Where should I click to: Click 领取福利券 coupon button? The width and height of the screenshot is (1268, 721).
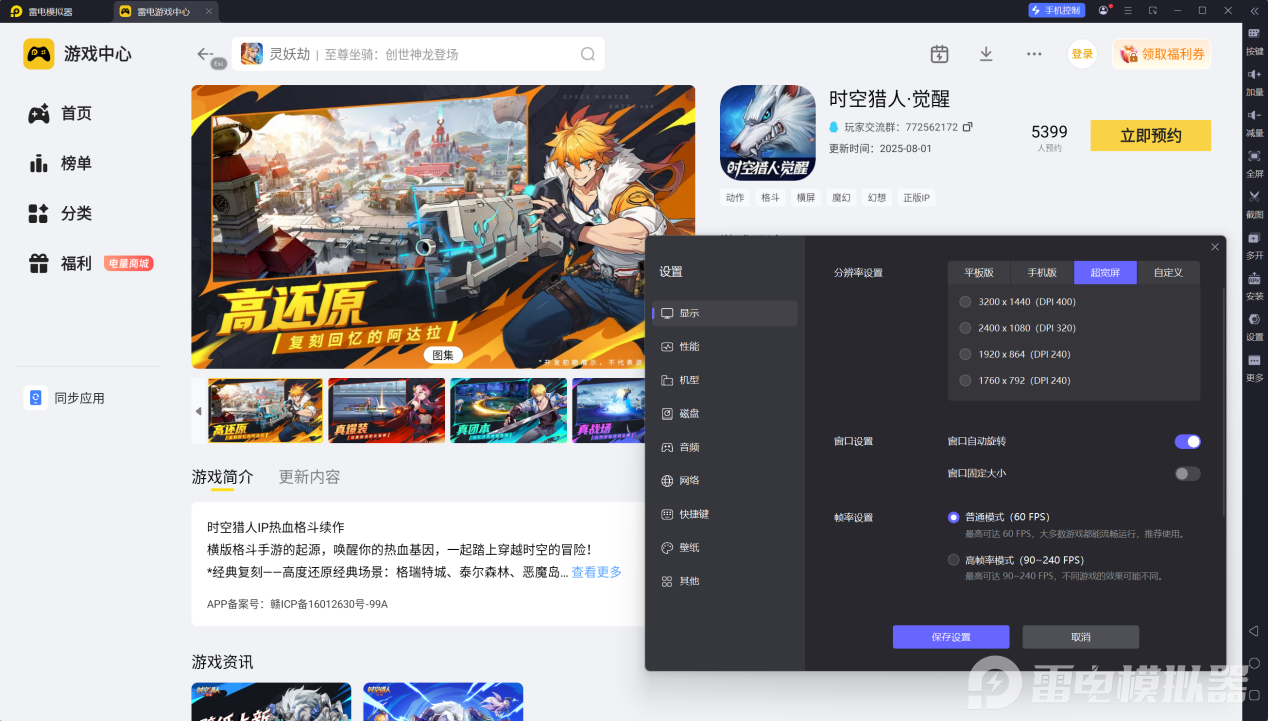1161,54
